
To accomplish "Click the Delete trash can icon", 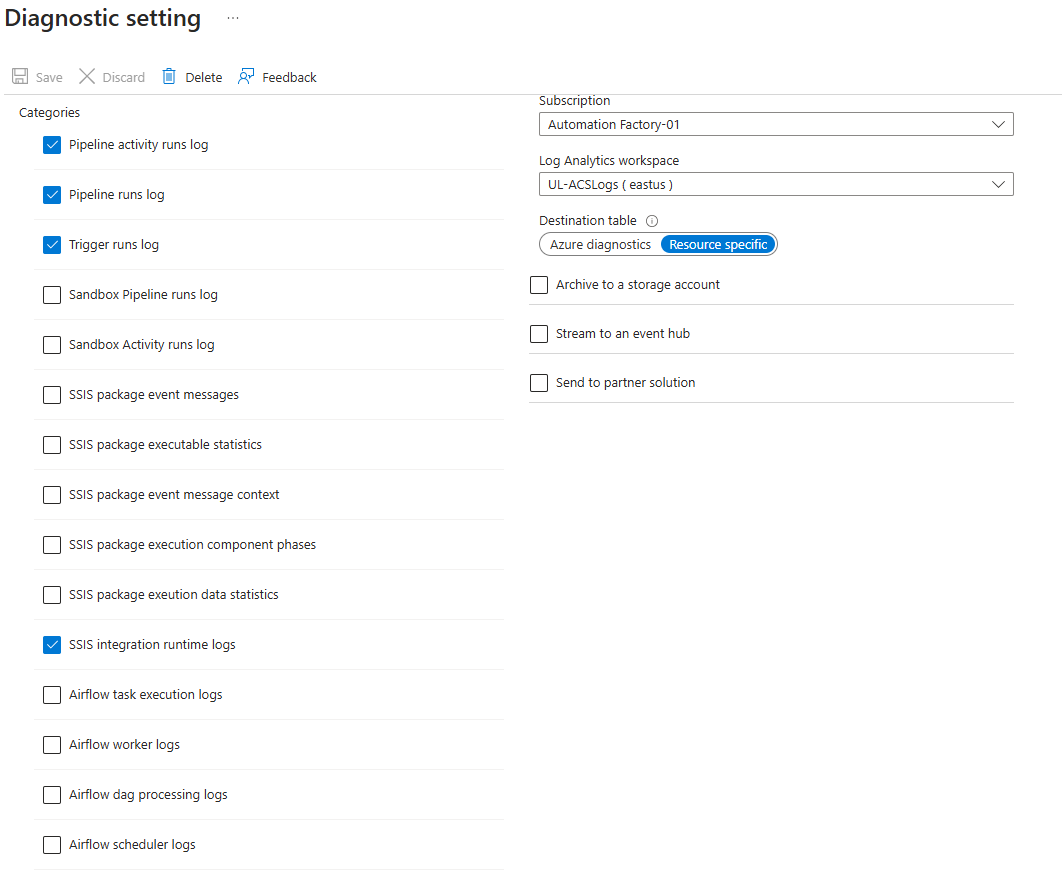I will 169,76.
